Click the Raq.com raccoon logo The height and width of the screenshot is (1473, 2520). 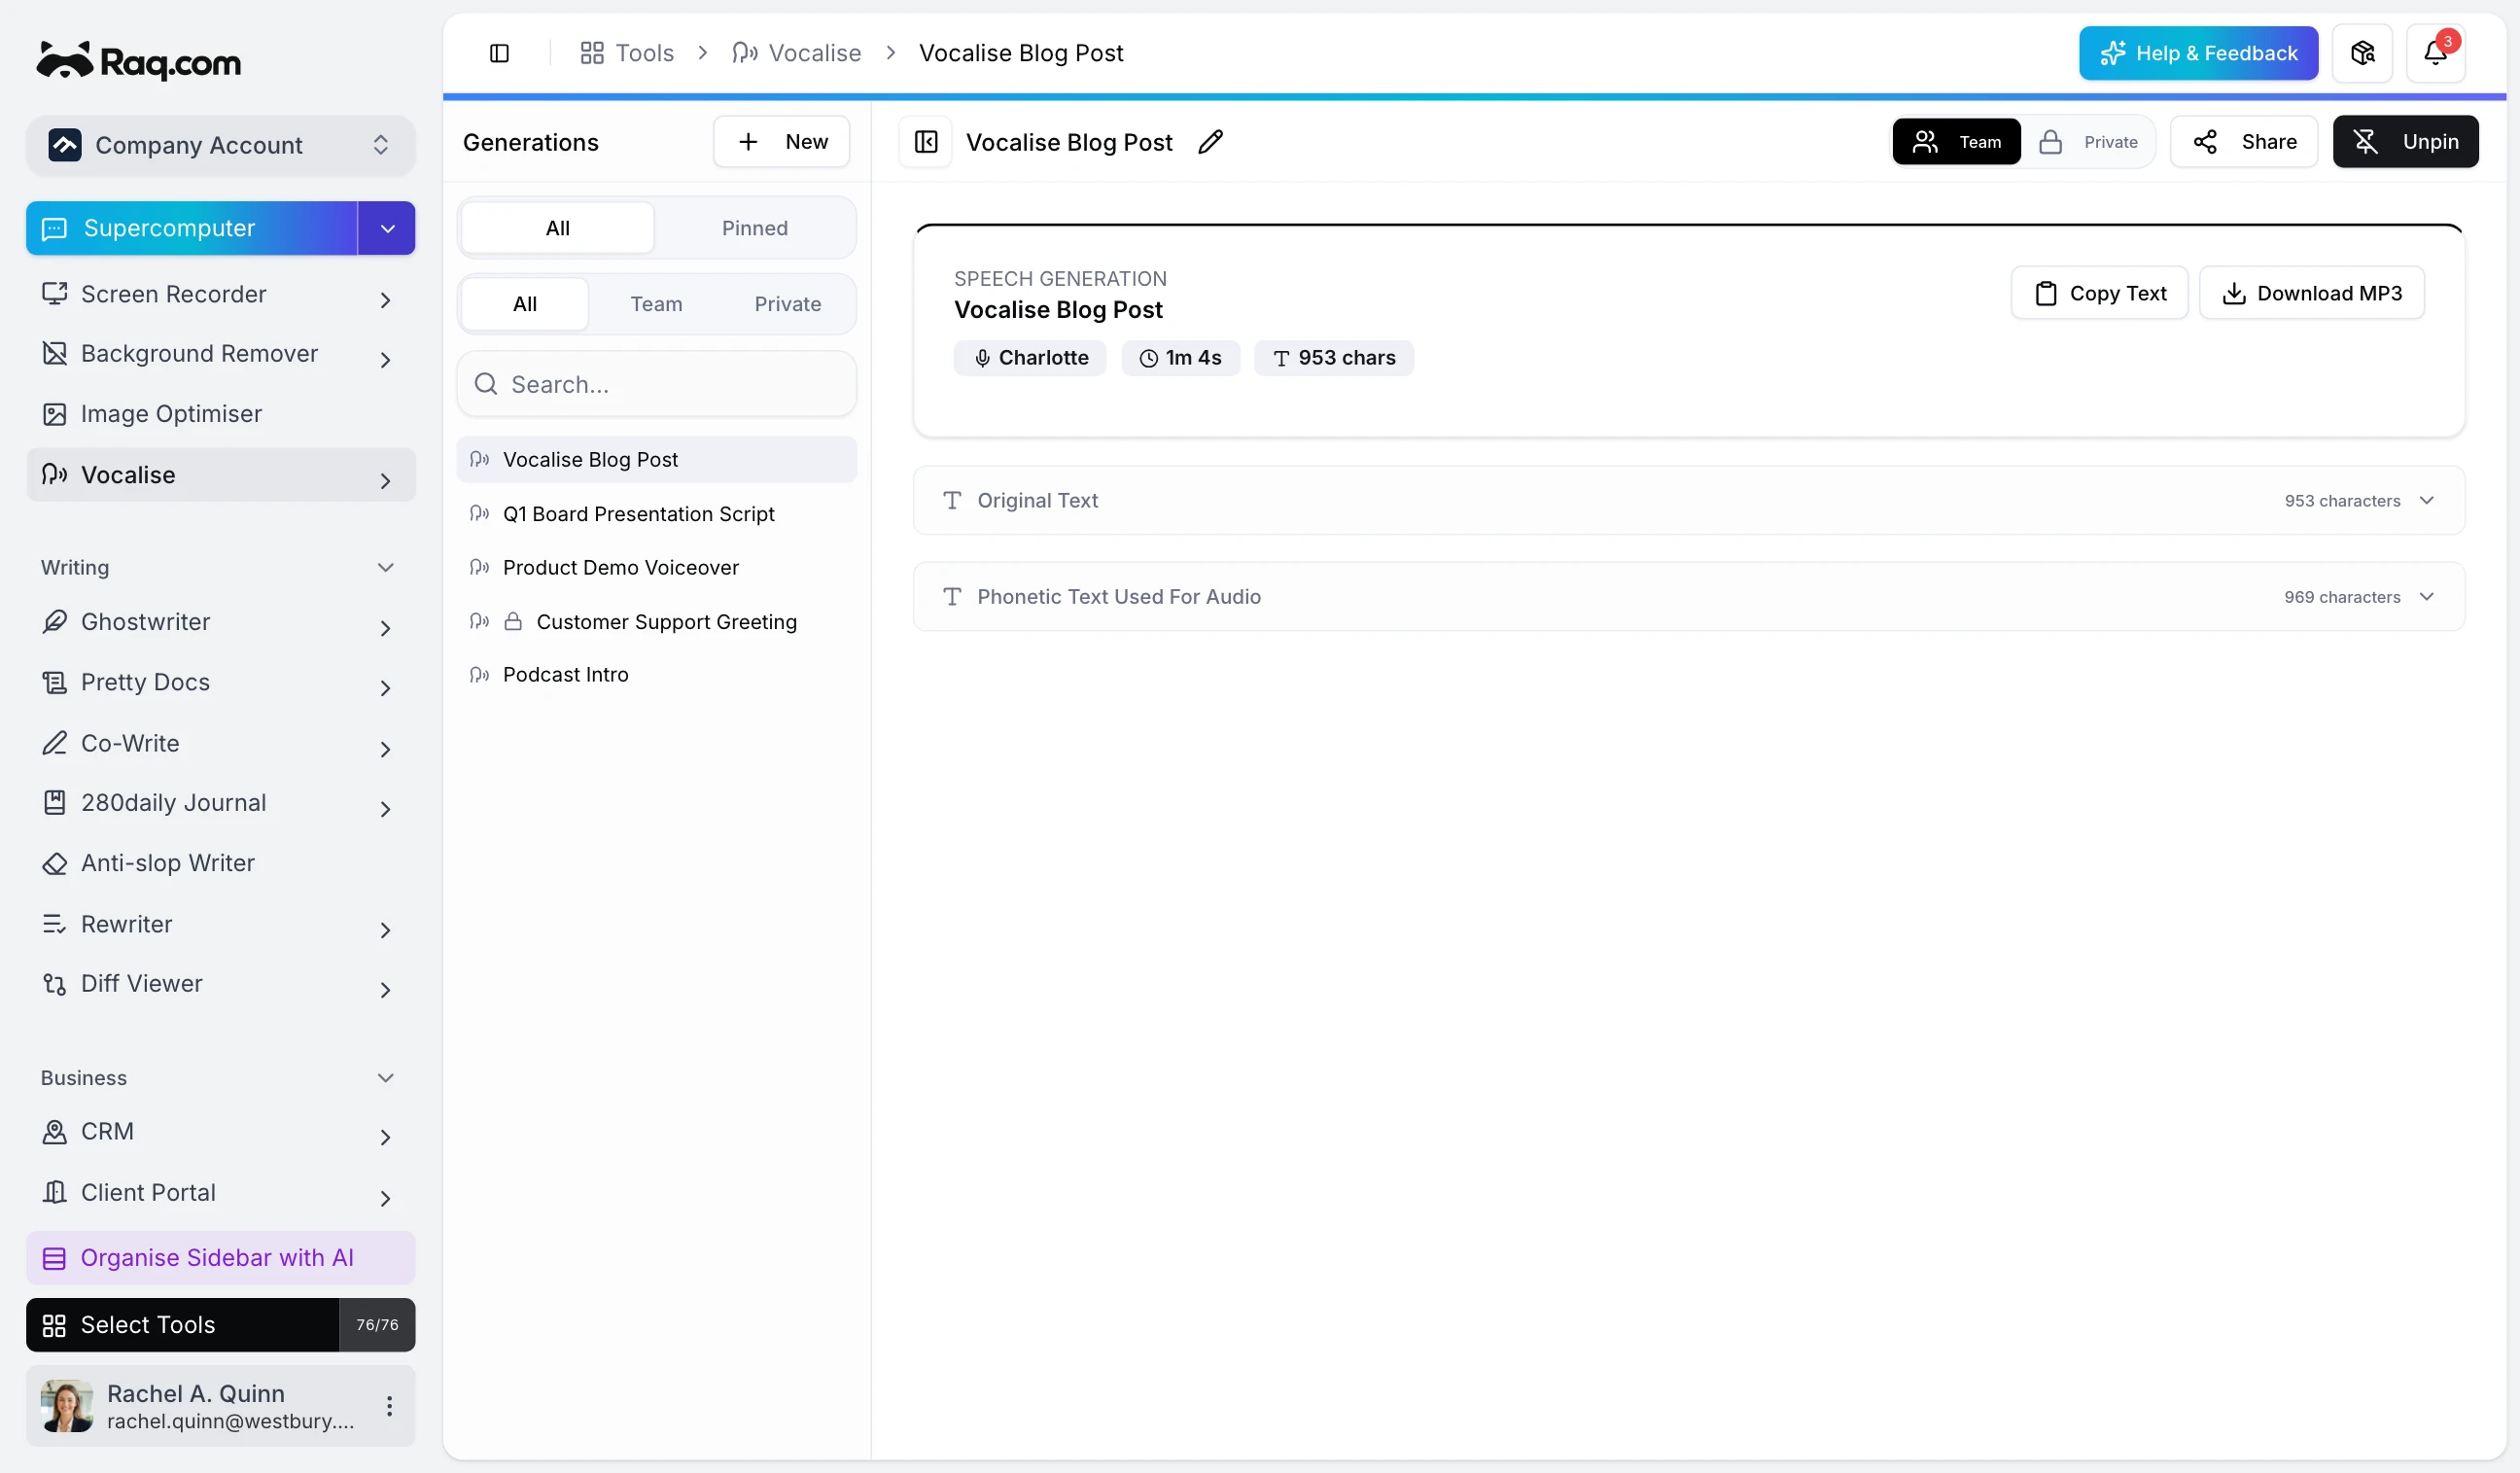pos(139,62)
